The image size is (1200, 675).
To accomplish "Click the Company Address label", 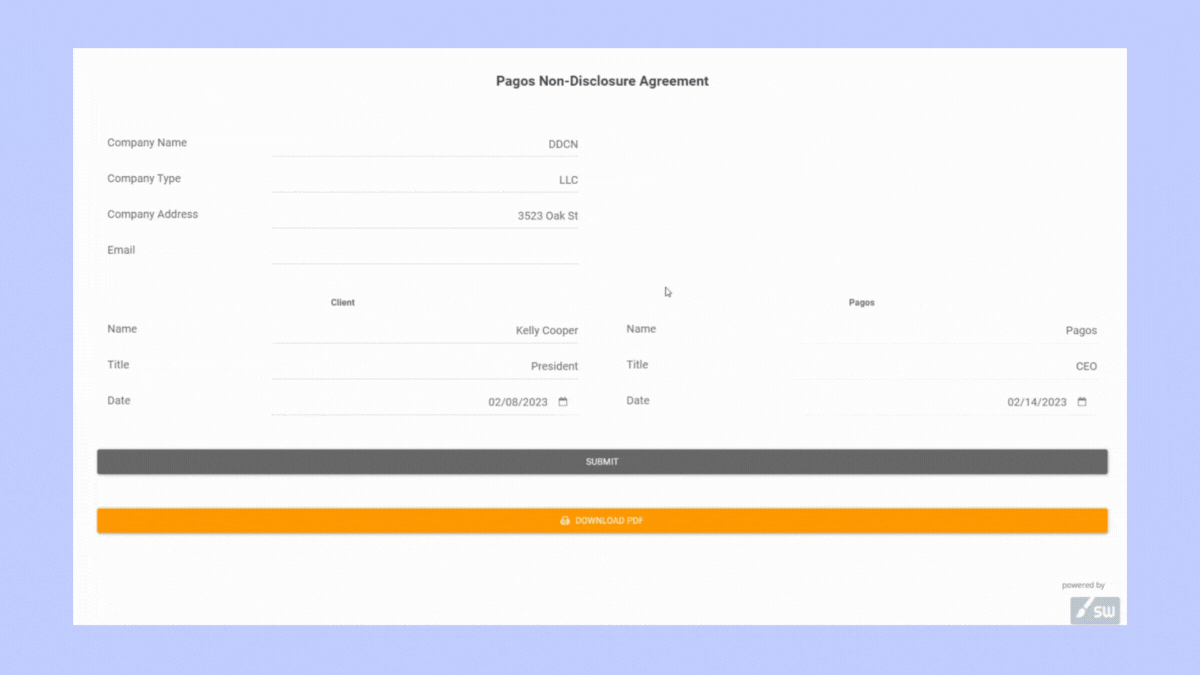I will 153,214.
